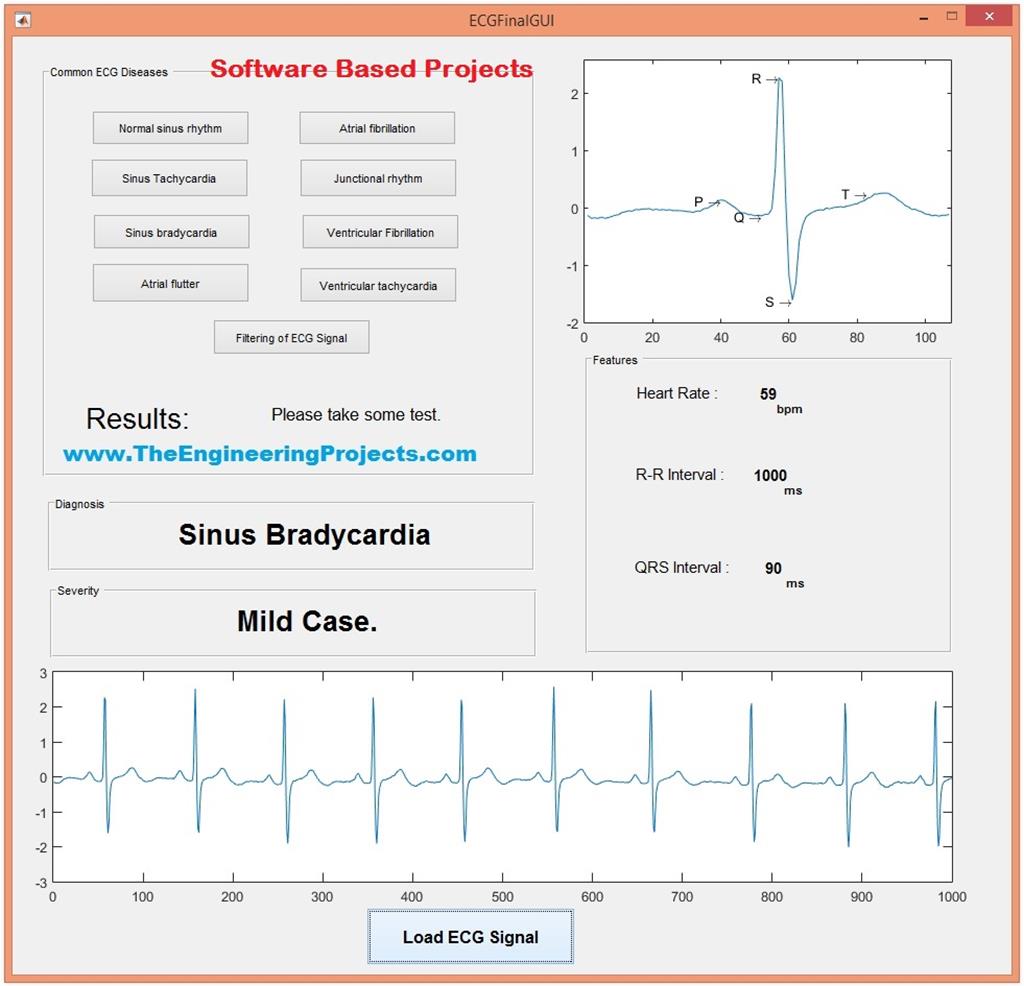Click the Atrial flutter button
Viewport: 1024px width, 986px height.
coord(170,283)
